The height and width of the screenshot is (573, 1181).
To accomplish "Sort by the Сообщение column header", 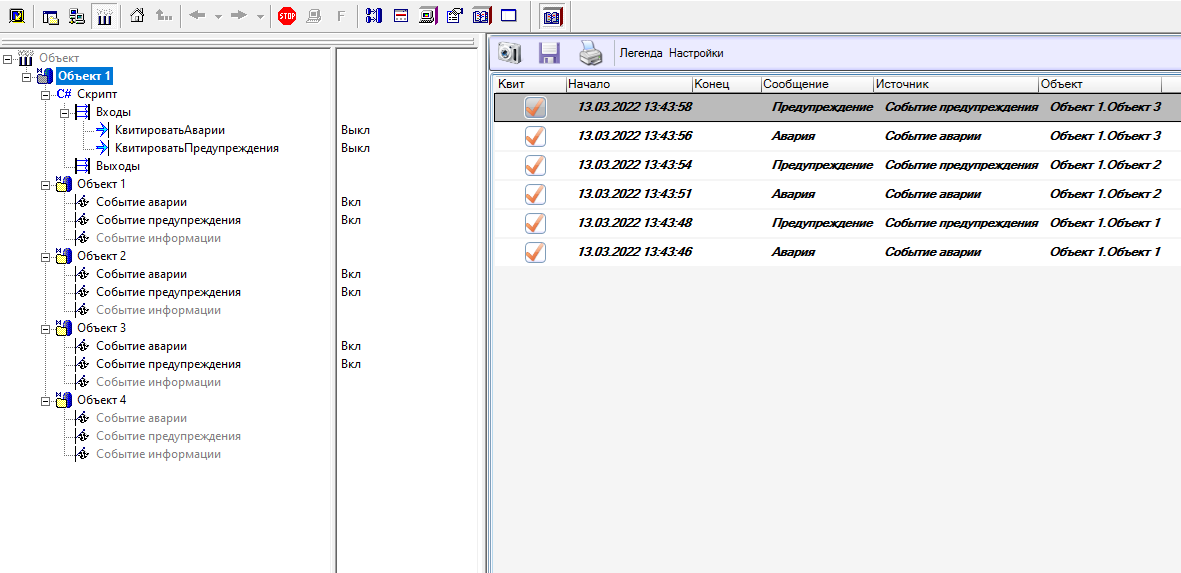I will (x=817, y=84).
